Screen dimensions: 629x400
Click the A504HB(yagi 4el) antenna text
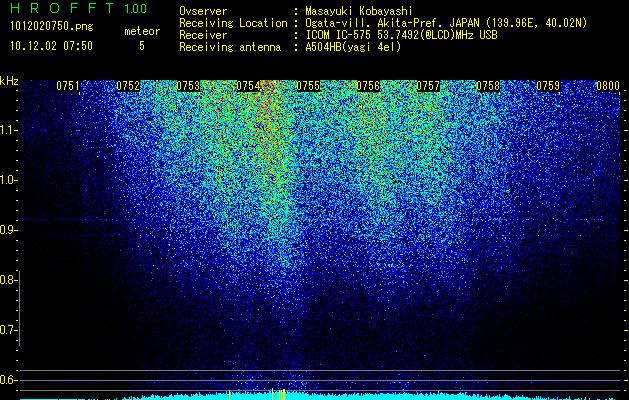[353, 47]
